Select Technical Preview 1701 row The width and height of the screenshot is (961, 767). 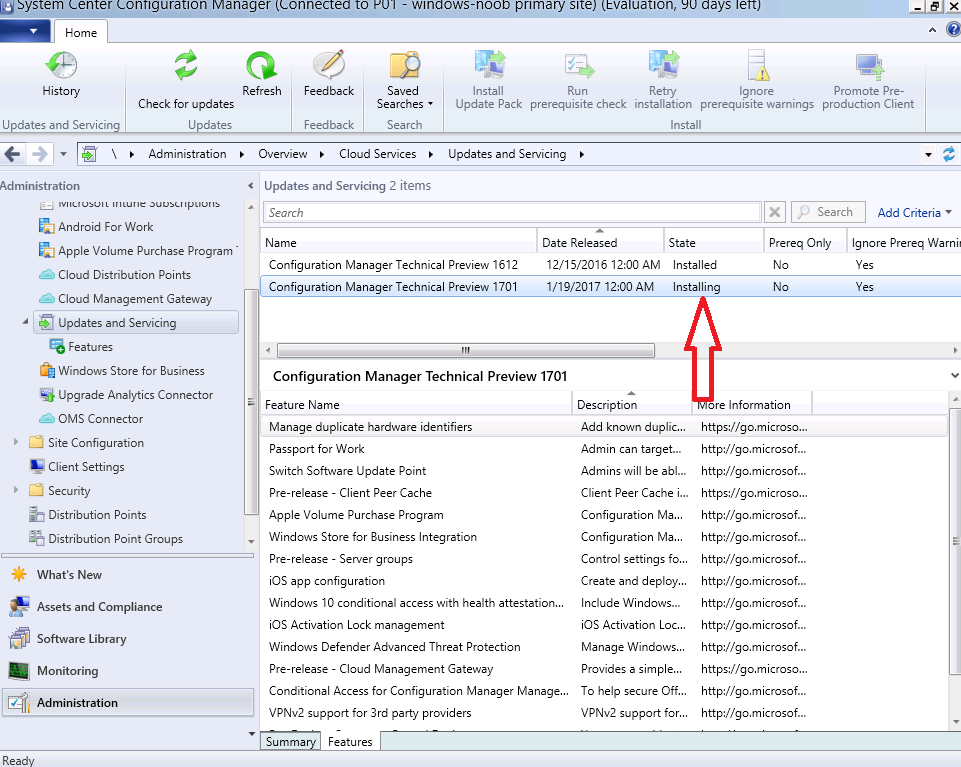[x=610, y=287]
